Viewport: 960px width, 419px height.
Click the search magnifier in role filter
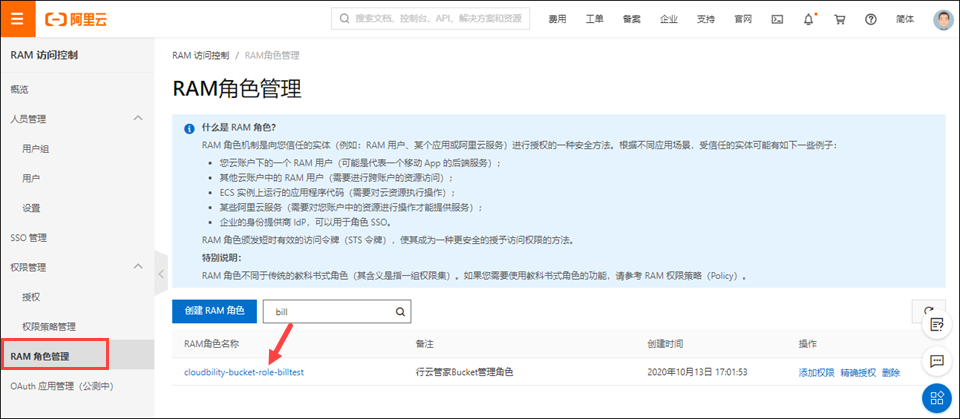(x=400, y=312)
